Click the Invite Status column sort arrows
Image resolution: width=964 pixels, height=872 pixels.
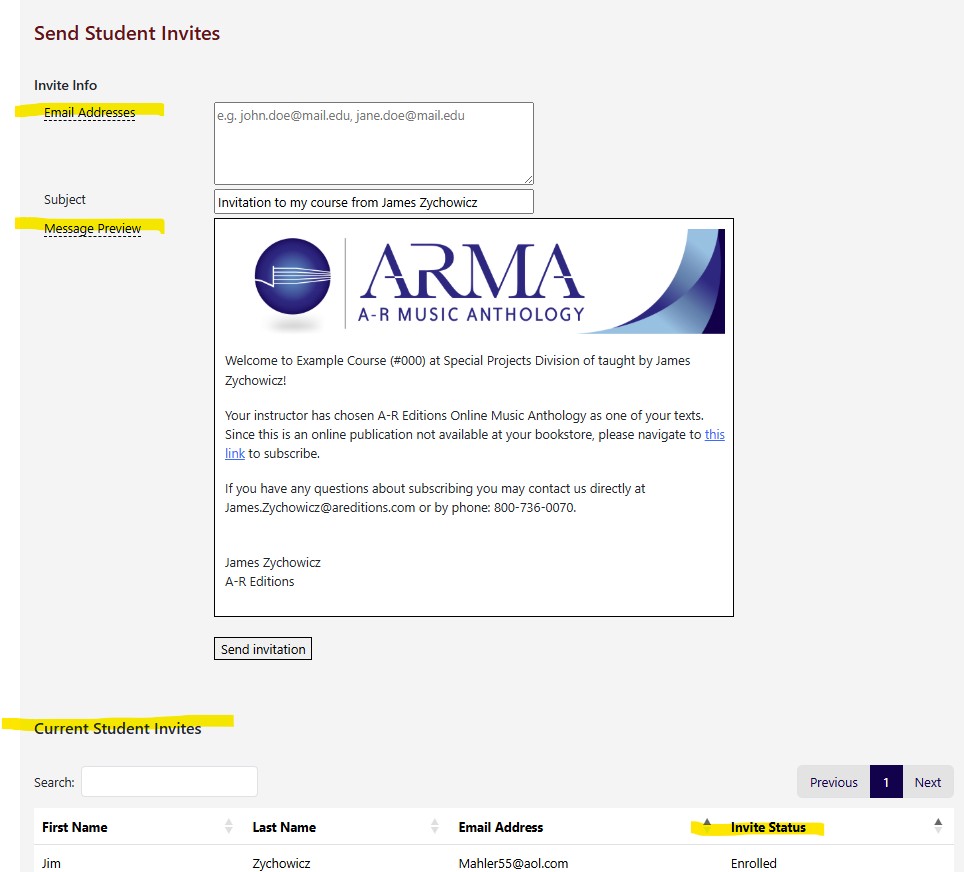938,826
